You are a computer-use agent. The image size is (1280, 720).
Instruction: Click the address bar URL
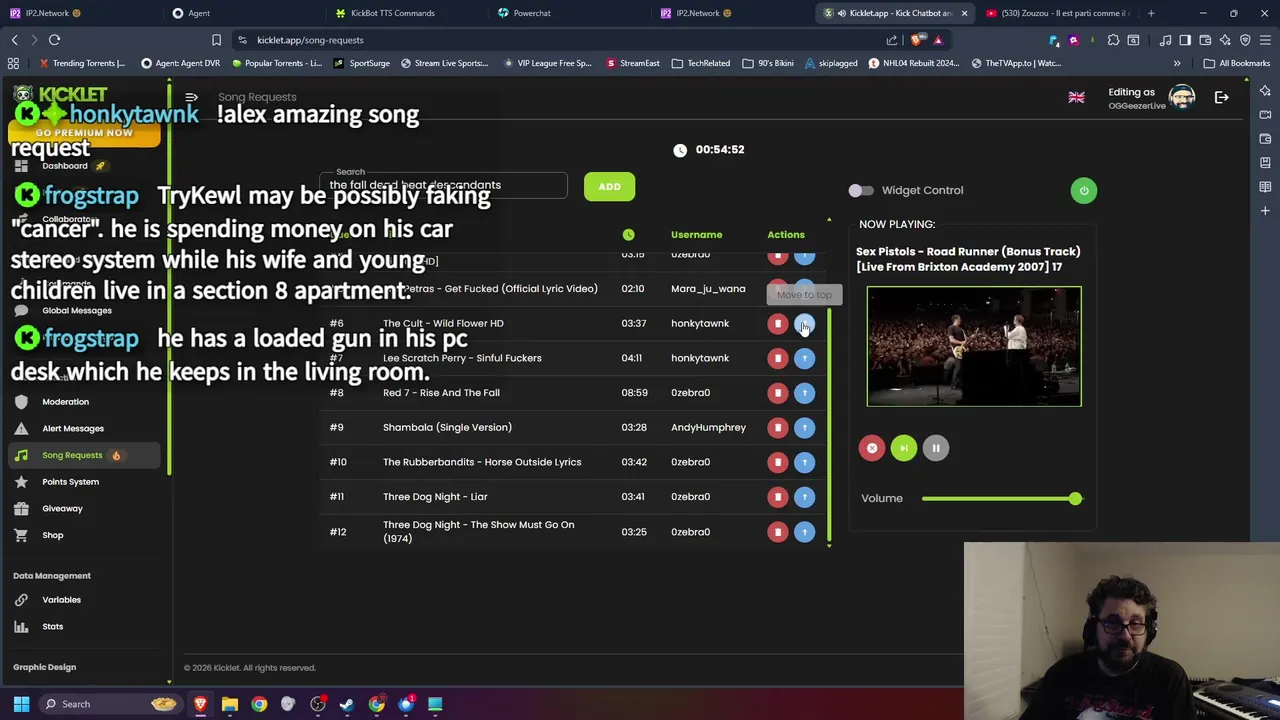(310, 40)
